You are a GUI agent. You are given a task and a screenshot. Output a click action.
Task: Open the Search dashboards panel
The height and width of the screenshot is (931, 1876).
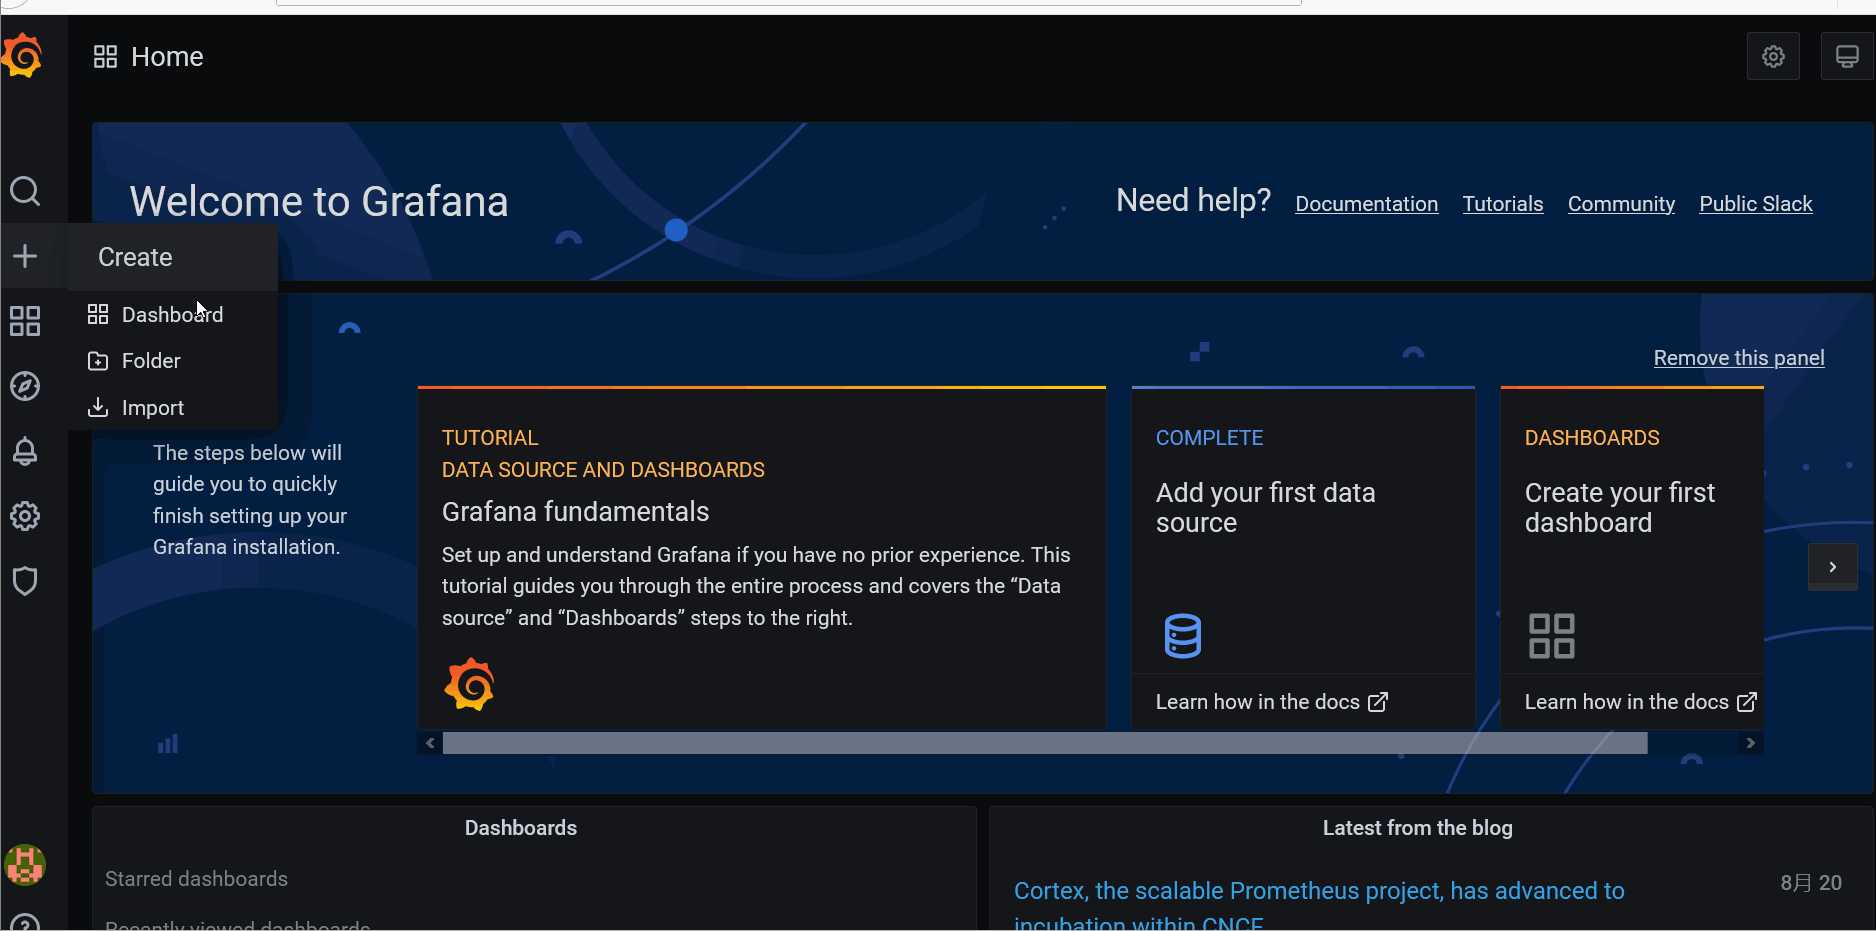25,191
